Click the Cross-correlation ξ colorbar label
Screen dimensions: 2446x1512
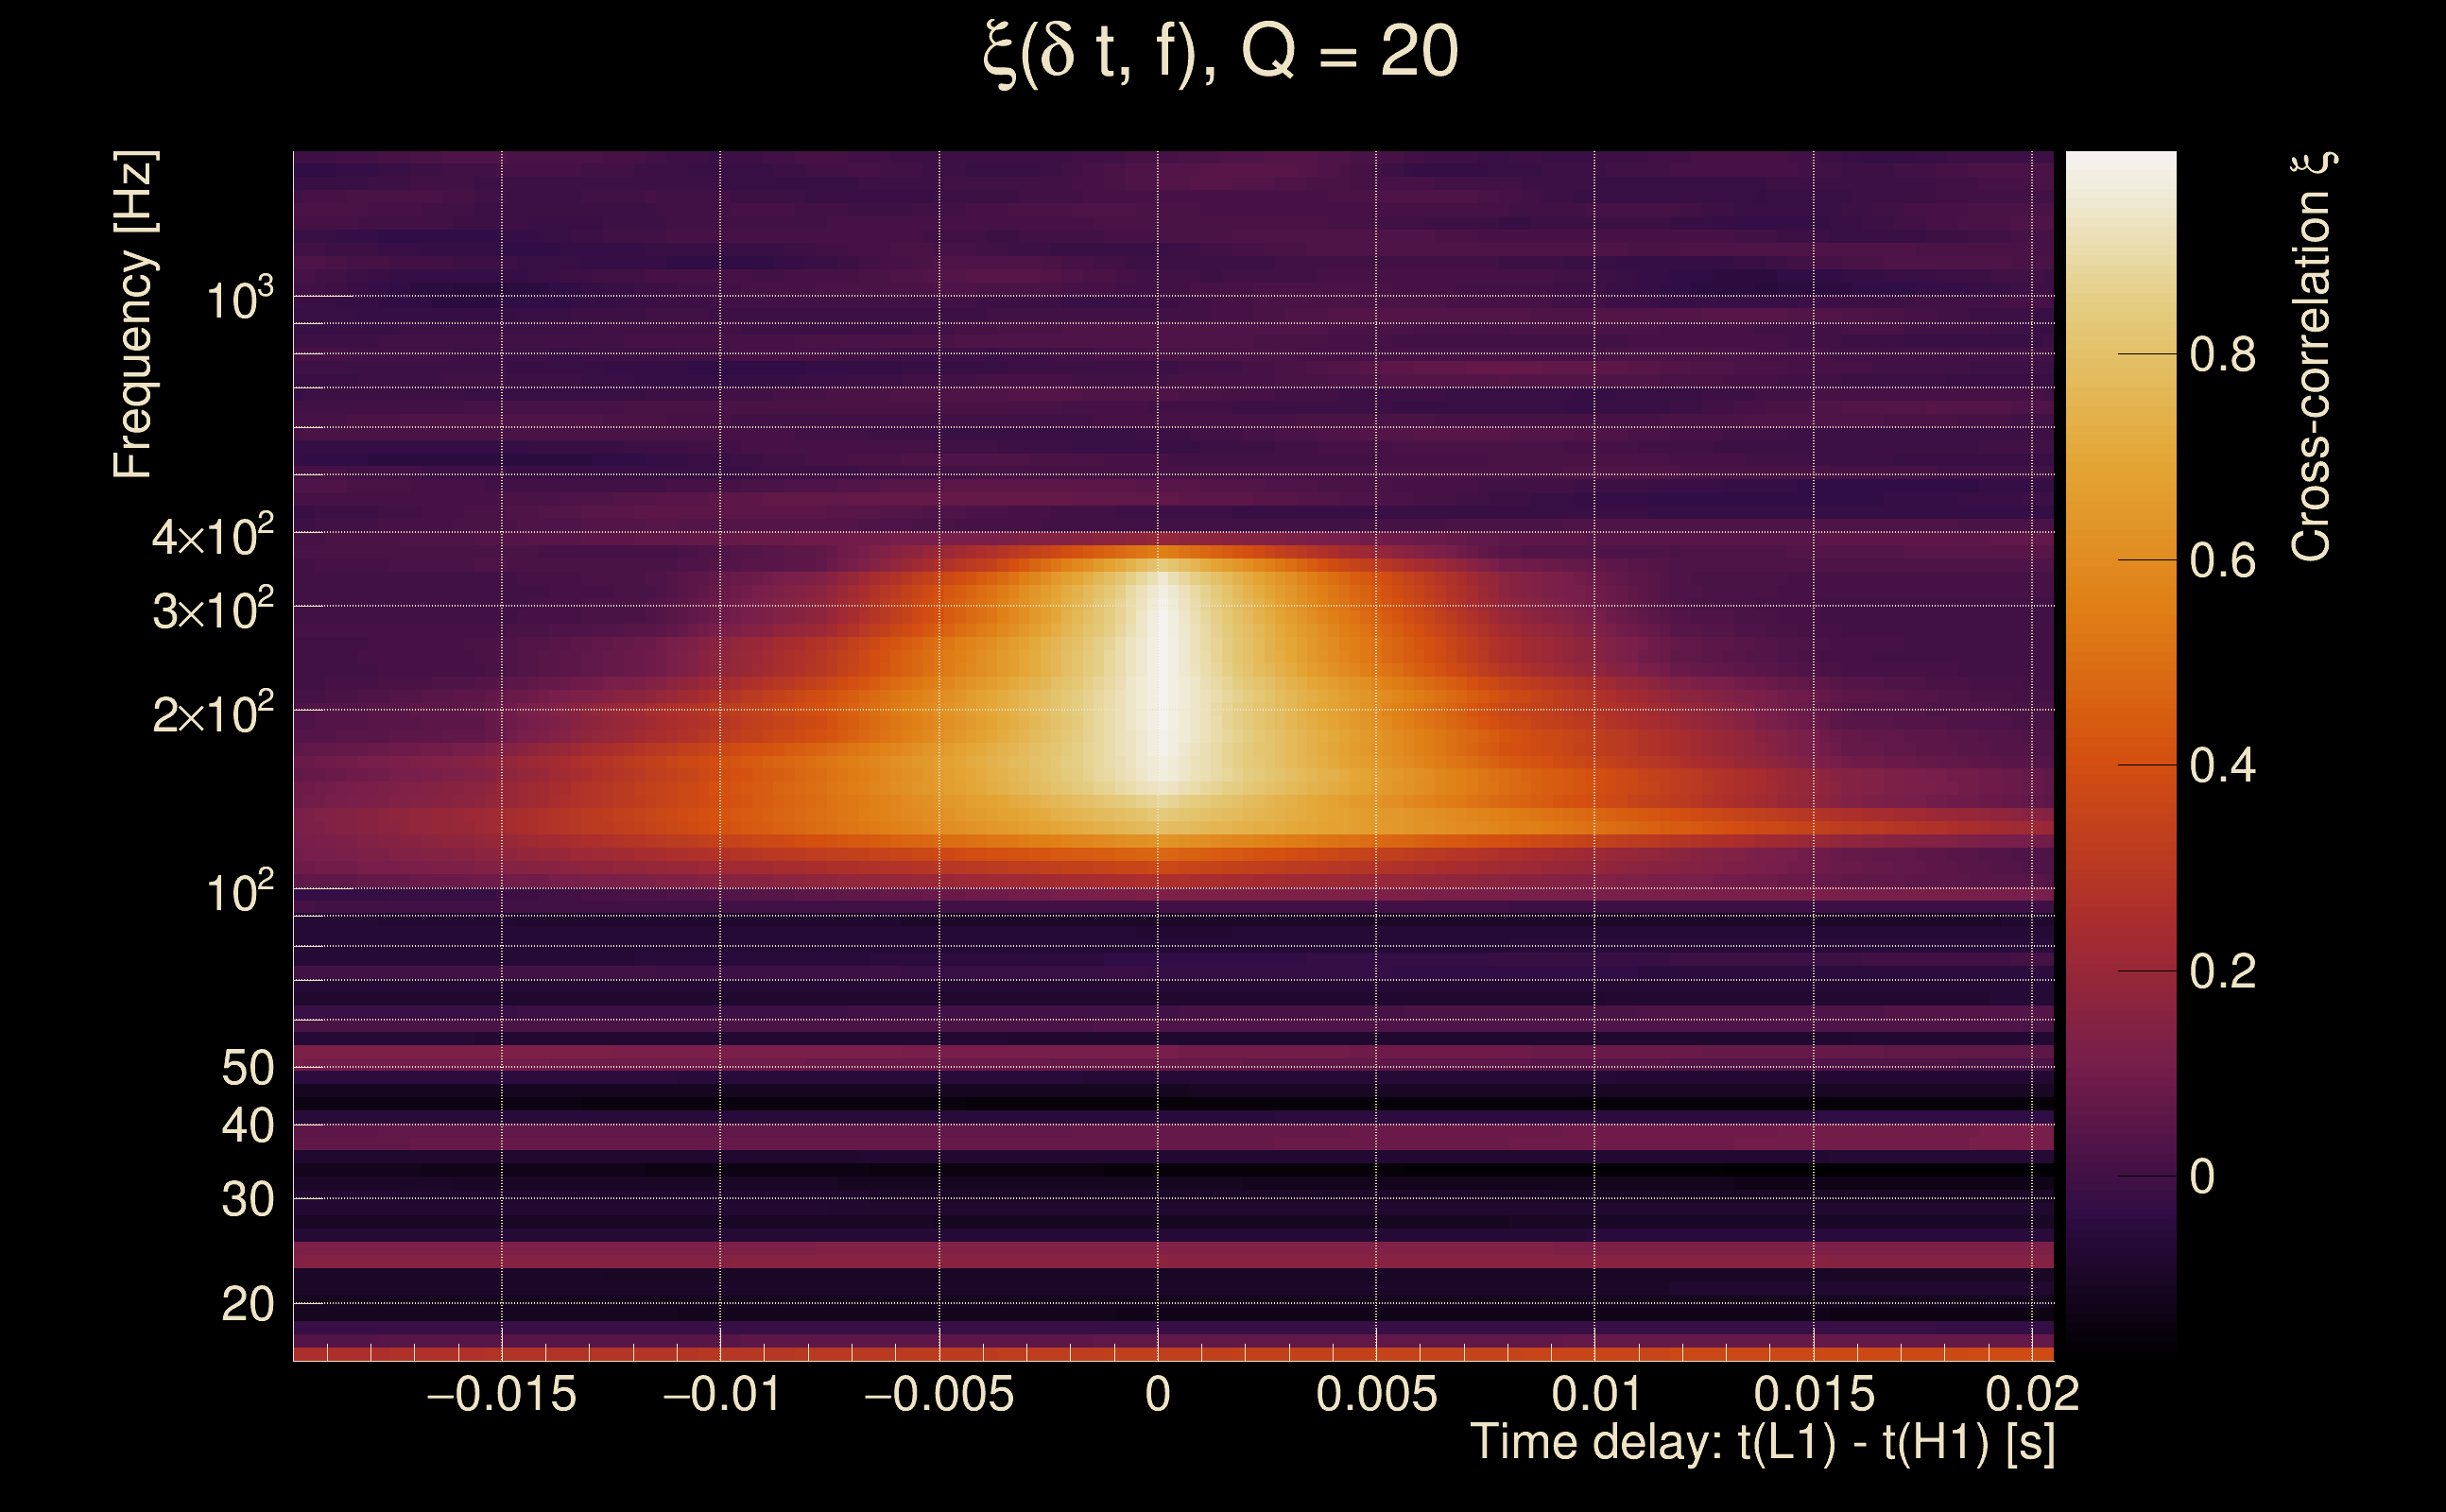(2312, 356)
